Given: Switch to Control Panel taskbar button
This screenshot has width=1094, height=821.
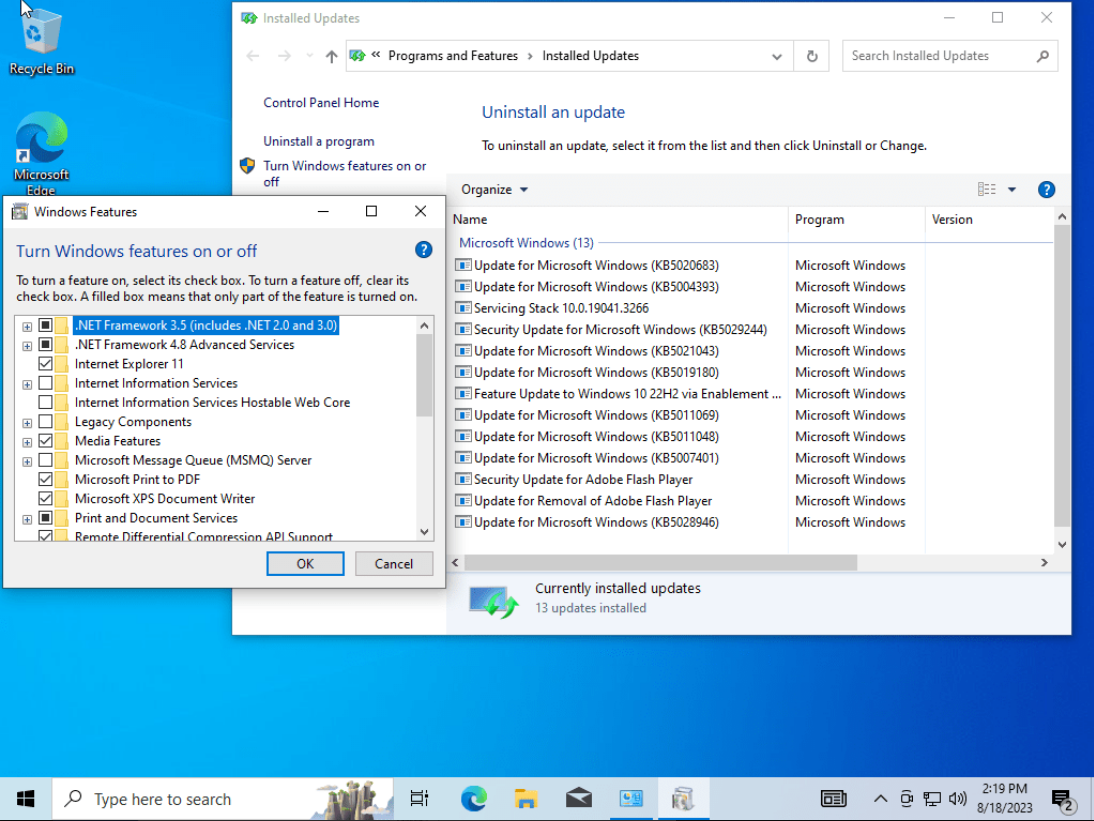Looking at the screenshot, I should tap(631, 799).
